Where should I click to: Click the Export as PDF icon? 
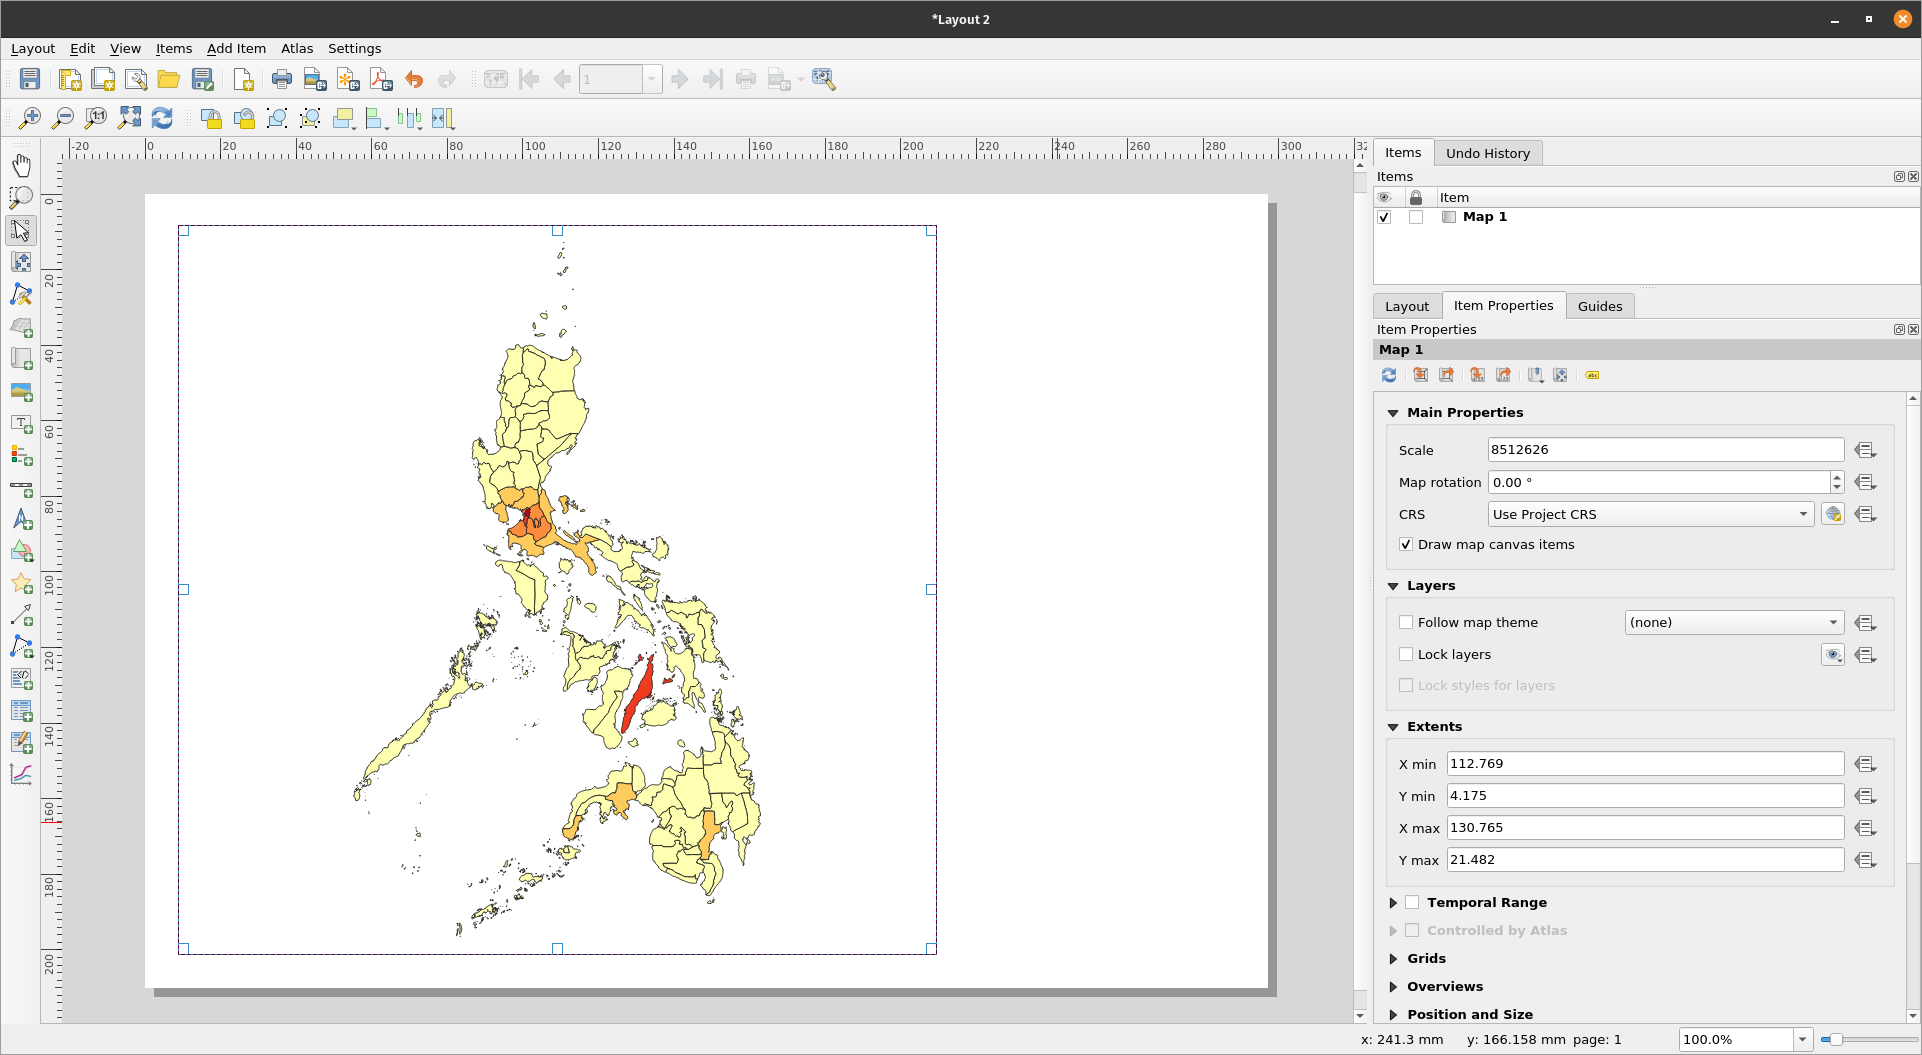[x=381, y=80]
